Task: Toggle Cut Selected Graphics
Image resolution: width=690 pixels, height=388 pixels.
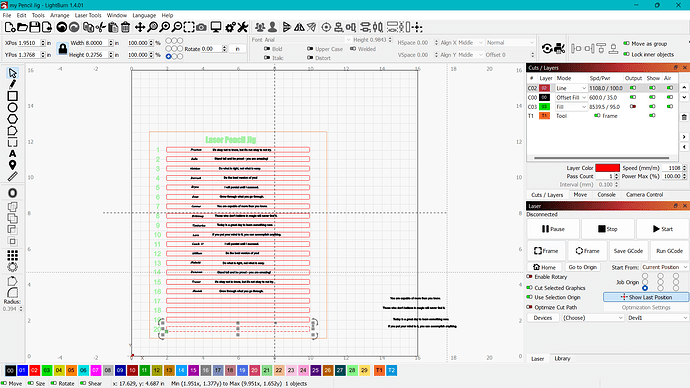Action: tap(529, 288)
